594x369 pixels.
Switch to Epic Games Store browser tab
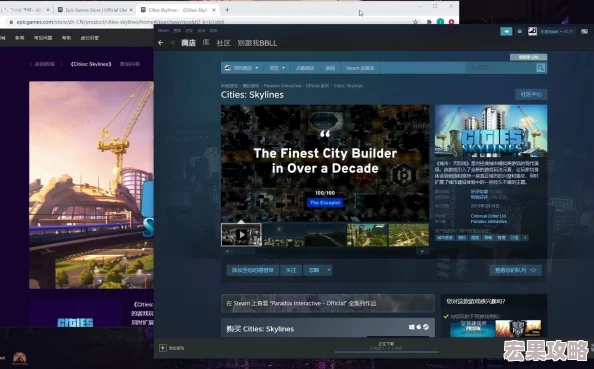pos(94,10)
